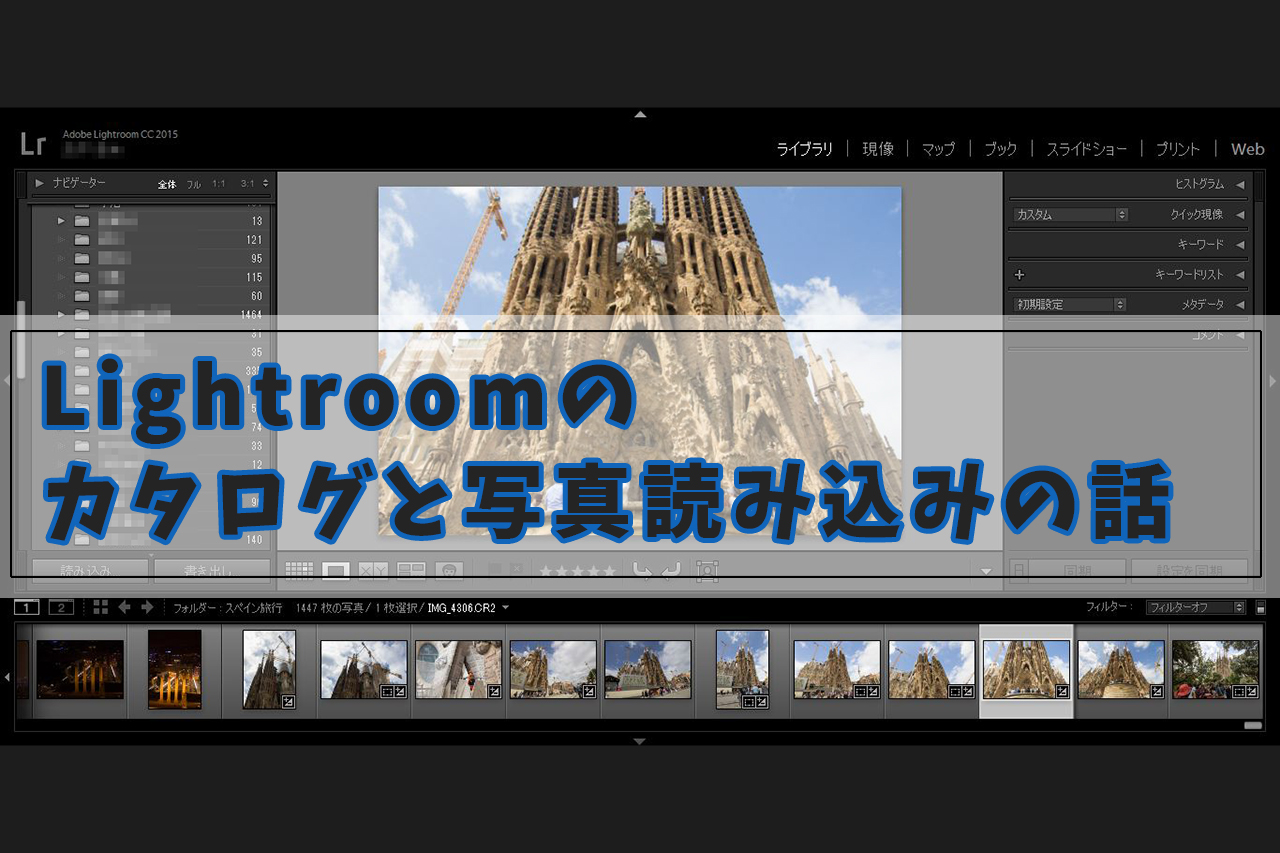The width and height of the screenshot is (1280, 853).
Task: Click the rotate clockwise arrow icon
Action: point(670,571)
